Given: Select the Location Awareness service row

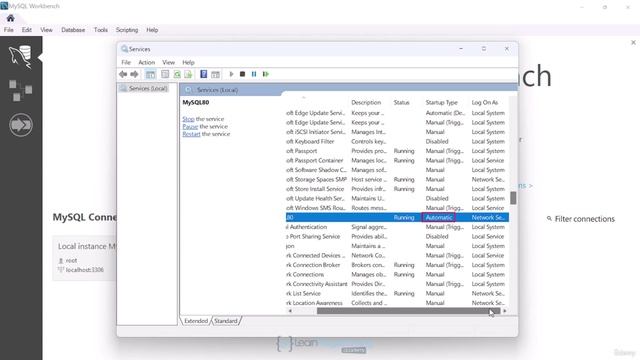Looking at the screenshot, I should pyautogui.click(x=397, y=303).
